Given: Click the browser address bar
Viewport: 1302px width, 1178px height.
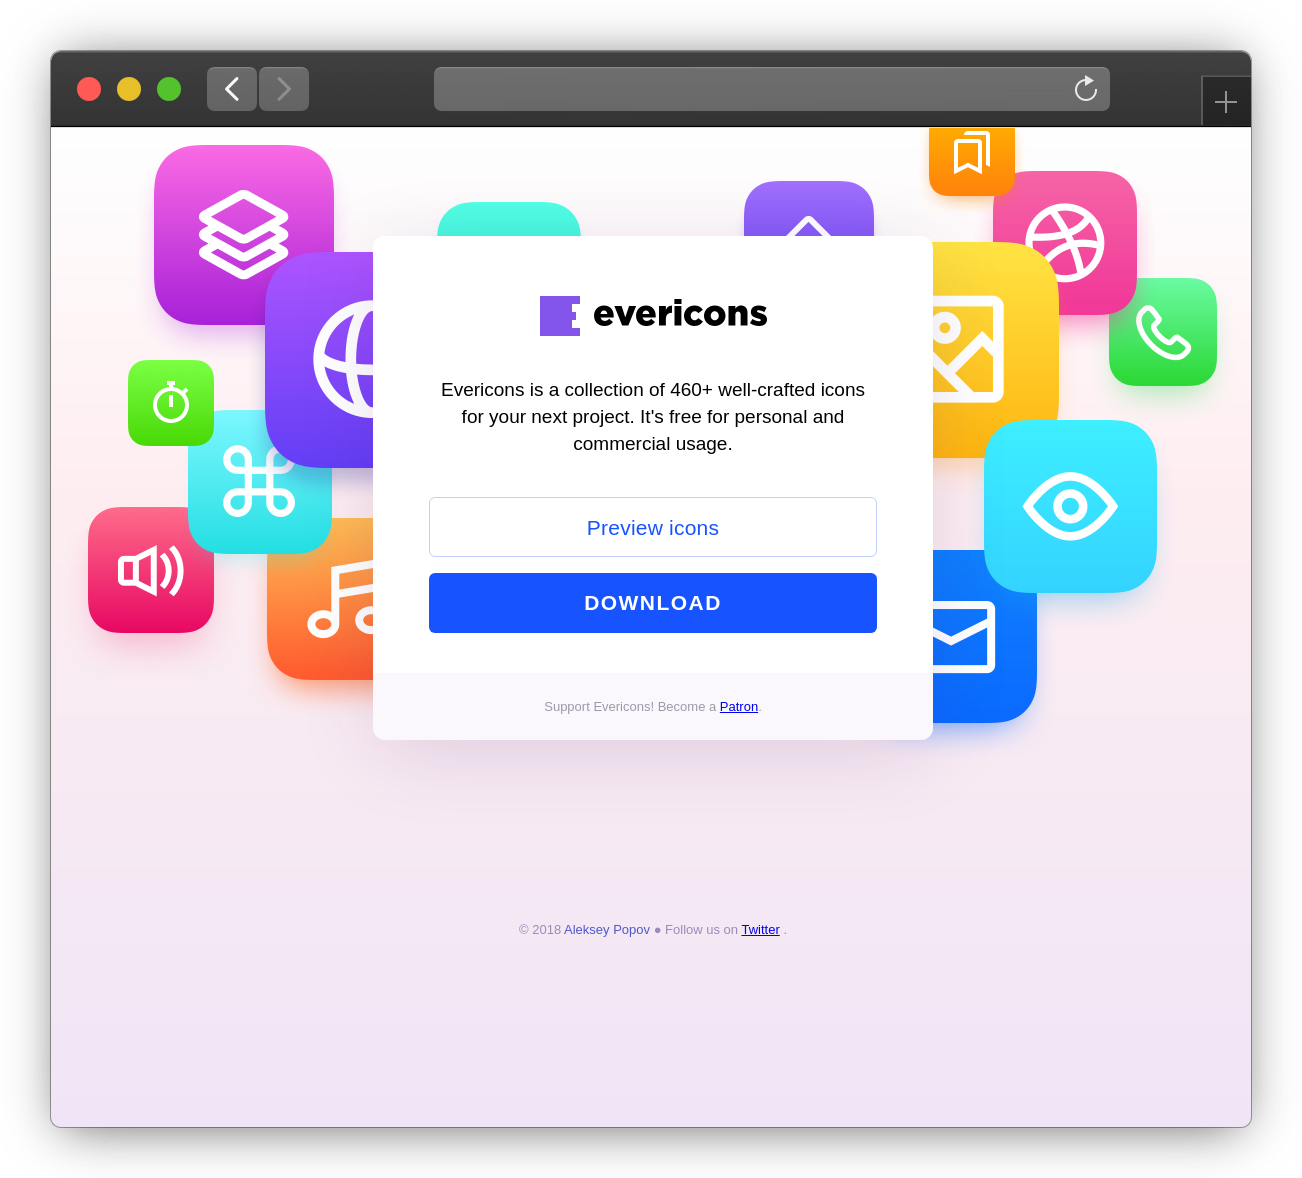Looking at the screenshot, I should (x=772, y=89).
